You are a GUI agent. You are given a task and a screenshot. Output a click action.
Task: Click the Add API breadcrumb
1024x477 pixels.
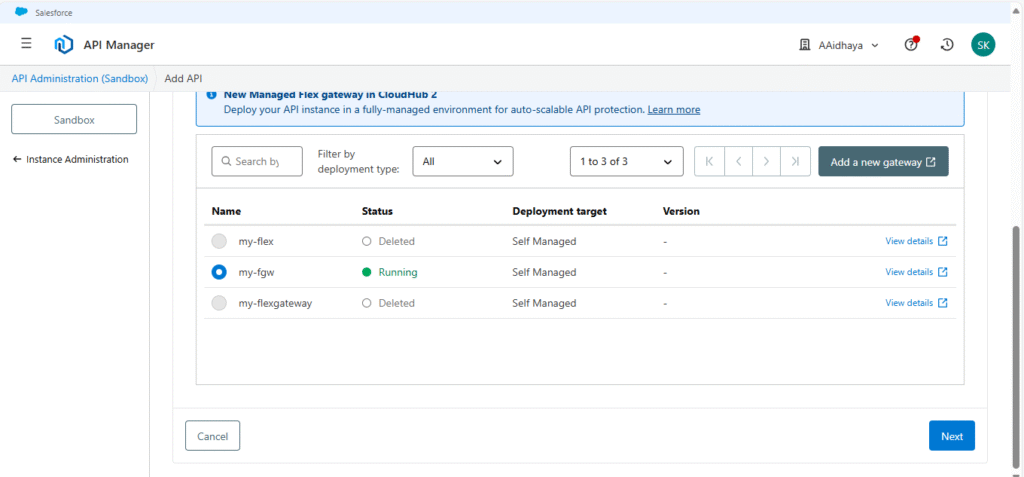coord(183,78)
